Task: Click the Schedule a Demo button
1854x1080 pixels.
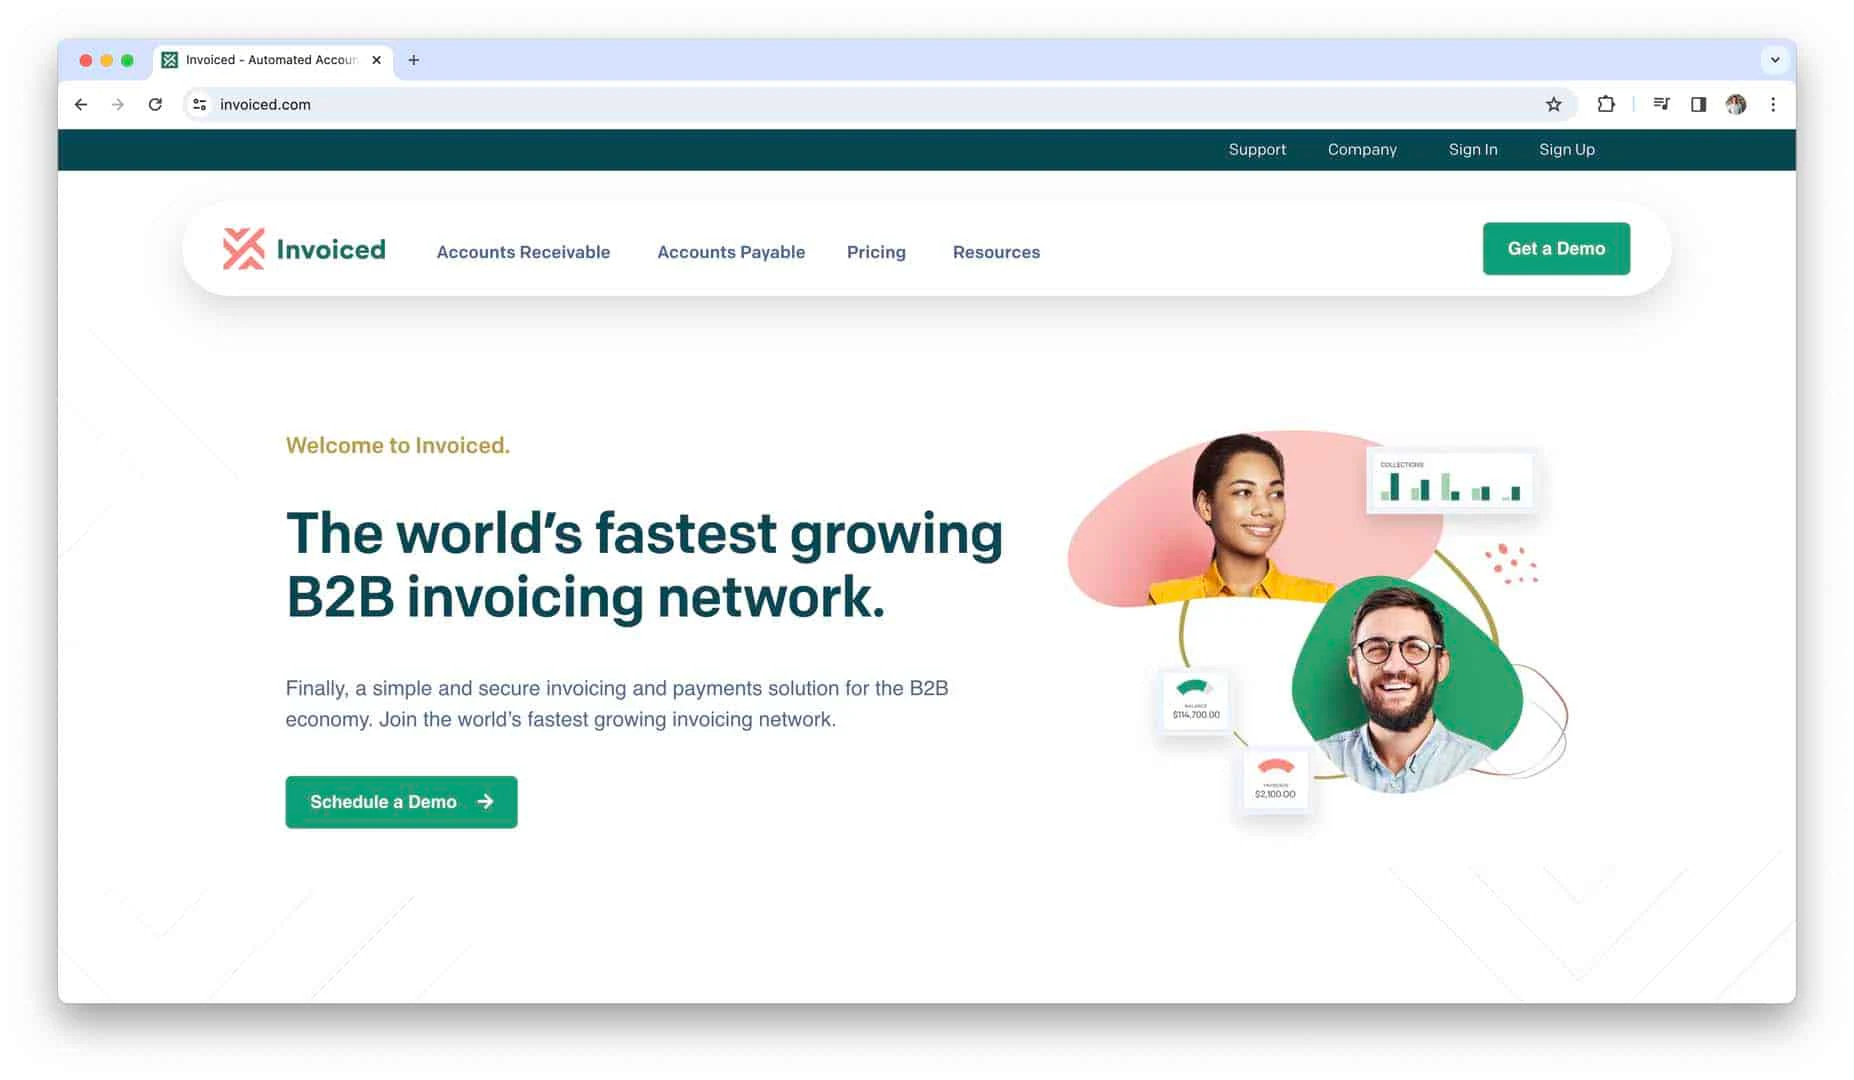Action: 401,802
